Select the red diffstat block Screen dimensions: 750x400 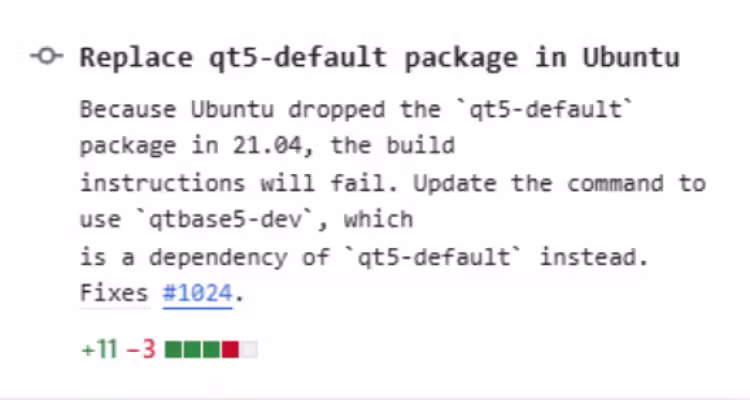coord(230,349)
